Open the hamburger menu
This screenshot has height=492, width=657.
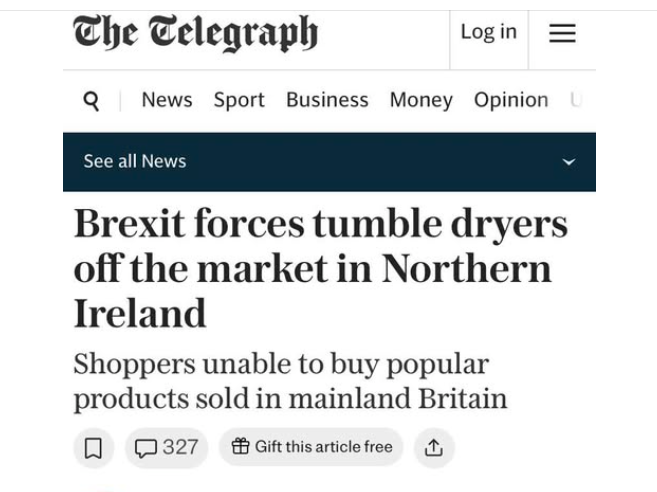562,33
